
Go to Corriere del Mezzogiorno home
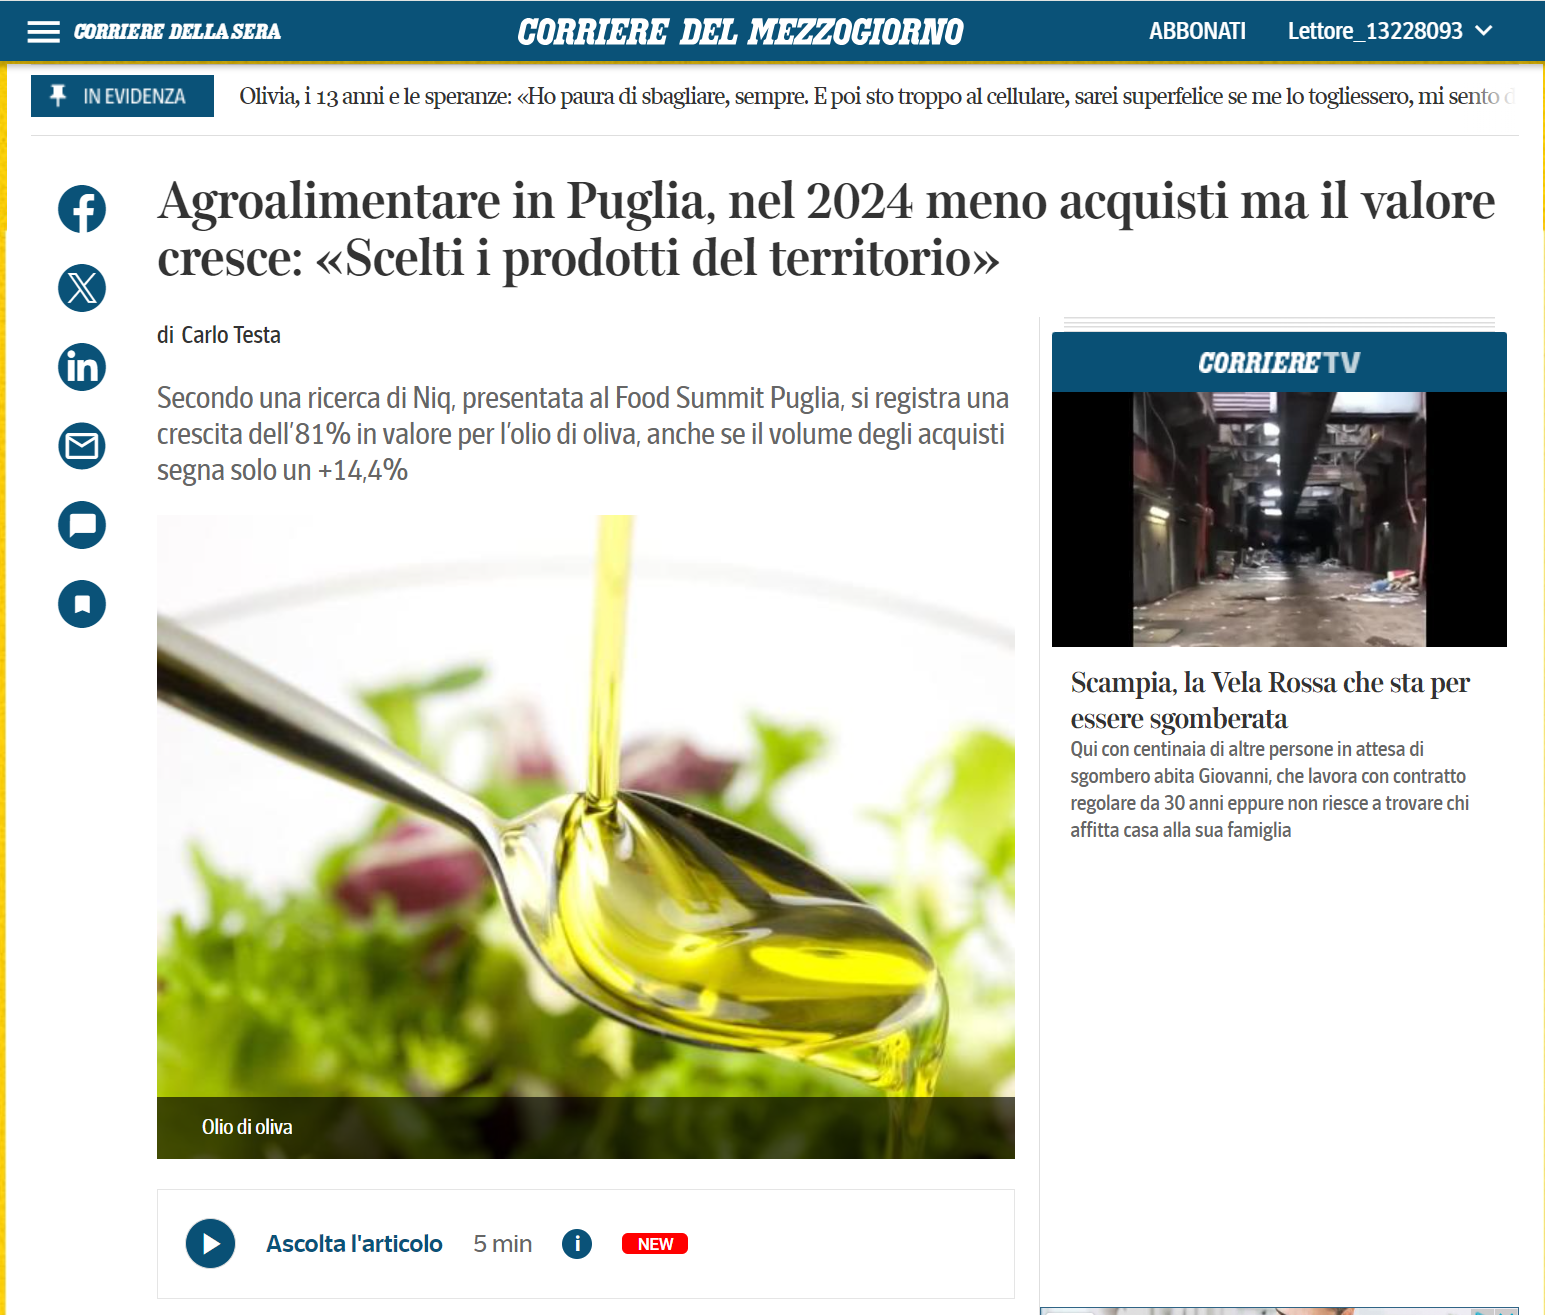[740, 32]
